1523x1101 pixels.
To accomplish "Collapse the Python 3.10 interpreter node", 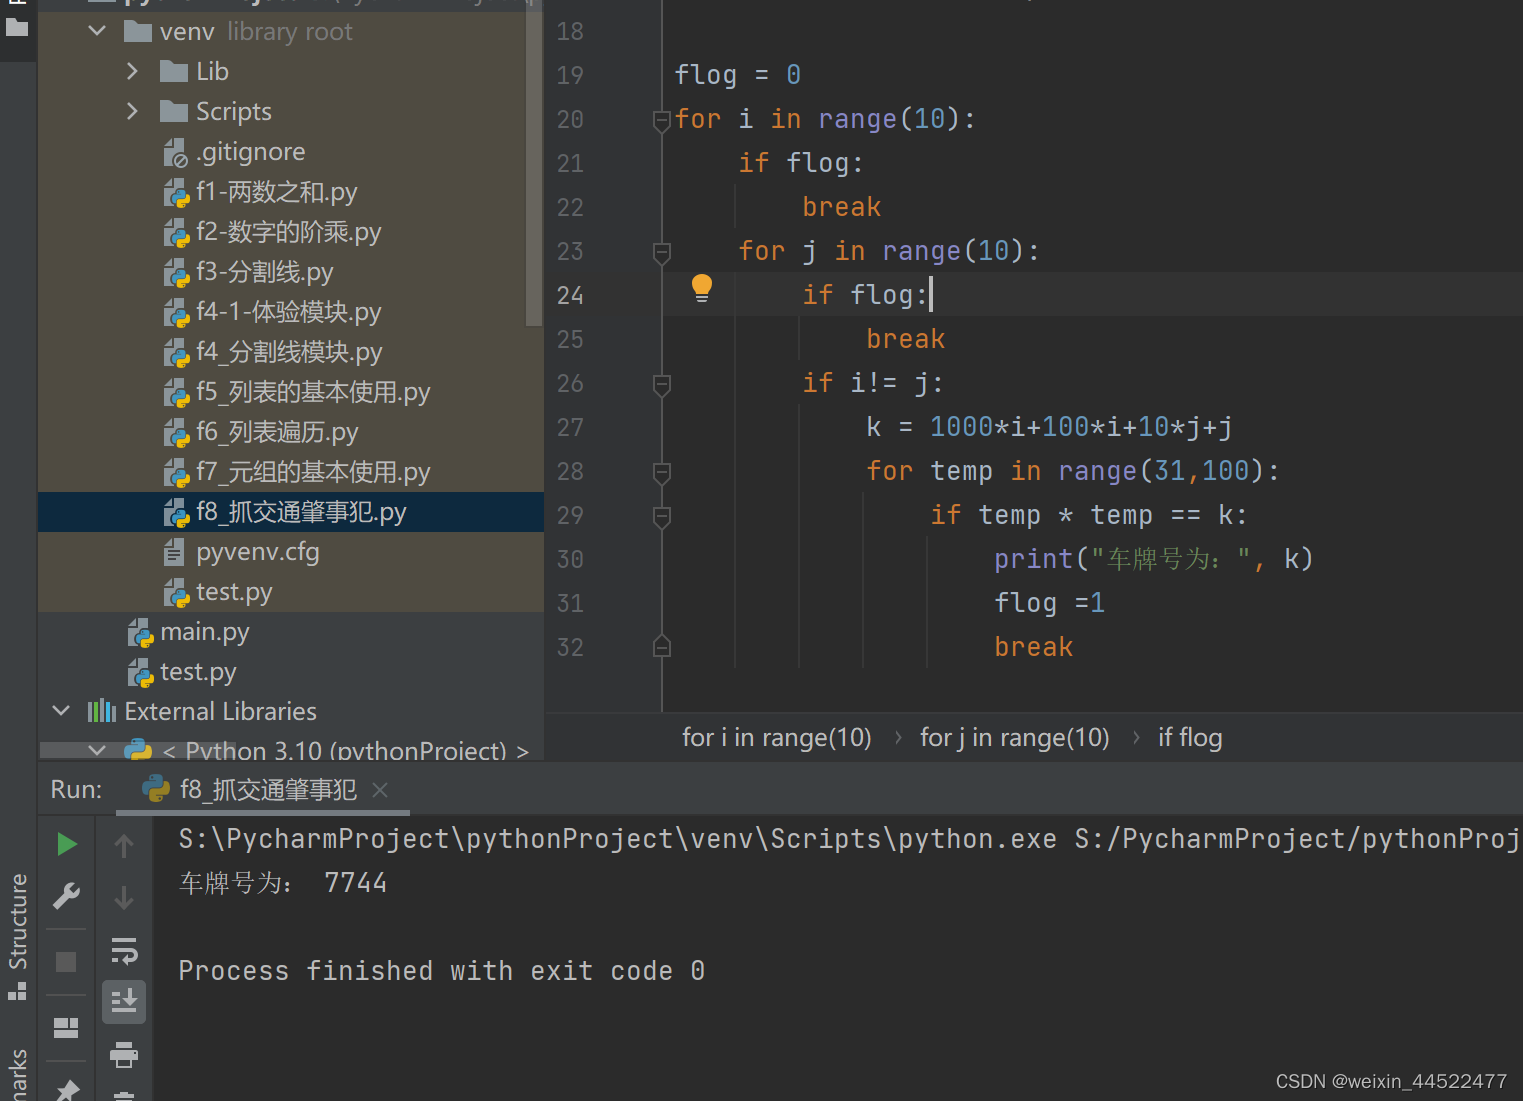I will click(97, 750).
